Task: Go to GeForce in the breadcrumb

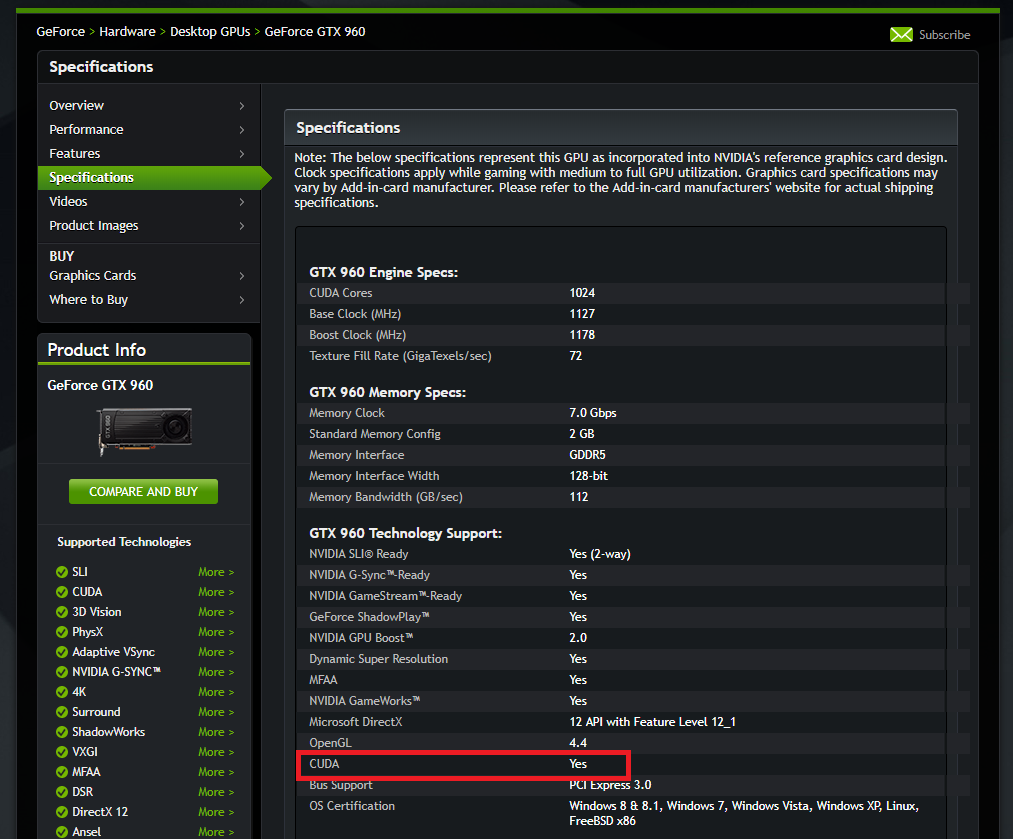Action: [60, 32]
